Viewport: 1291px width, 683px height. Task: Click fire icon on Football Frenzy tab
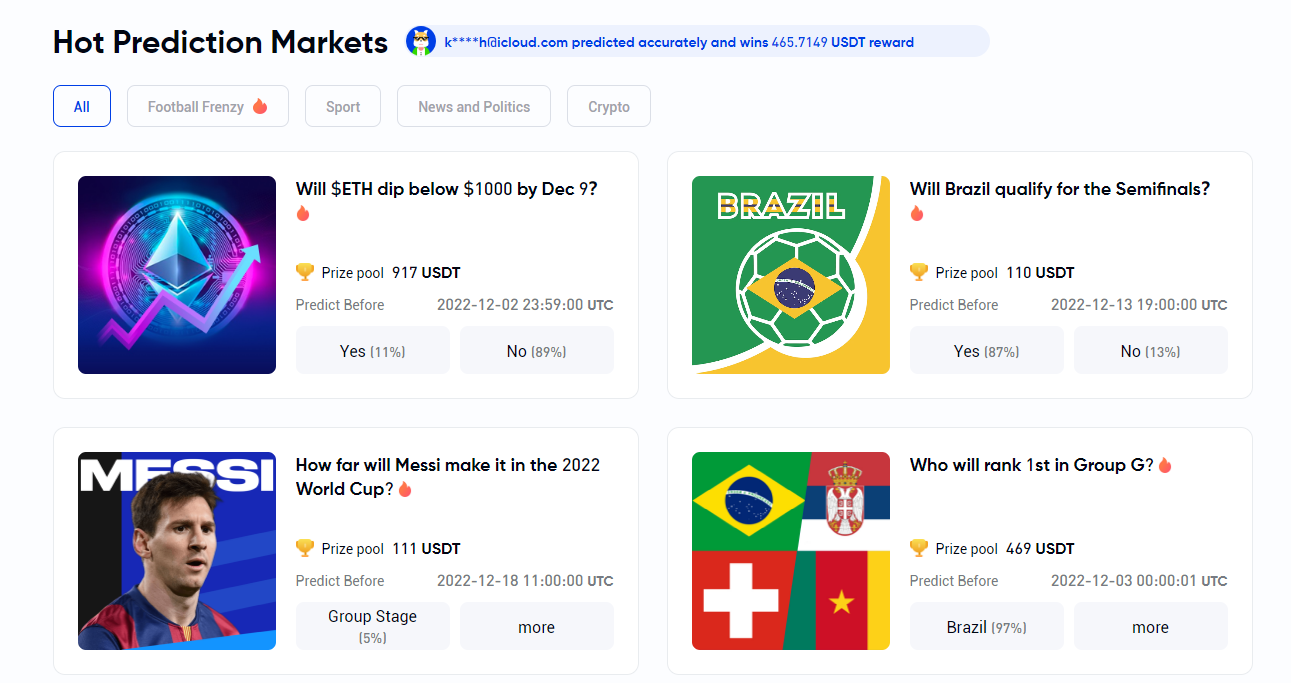tap(260, 106)
